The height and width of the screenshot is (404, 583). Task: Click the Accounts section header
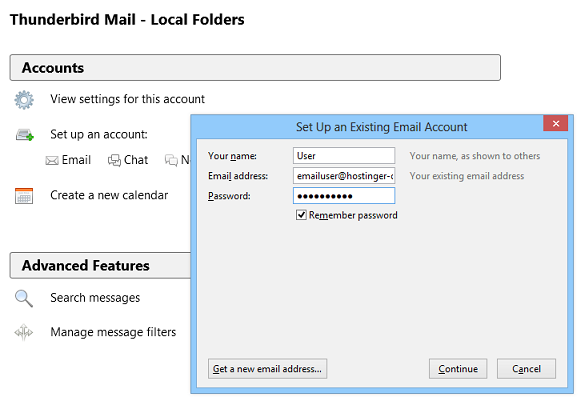(x=255, y=68)
